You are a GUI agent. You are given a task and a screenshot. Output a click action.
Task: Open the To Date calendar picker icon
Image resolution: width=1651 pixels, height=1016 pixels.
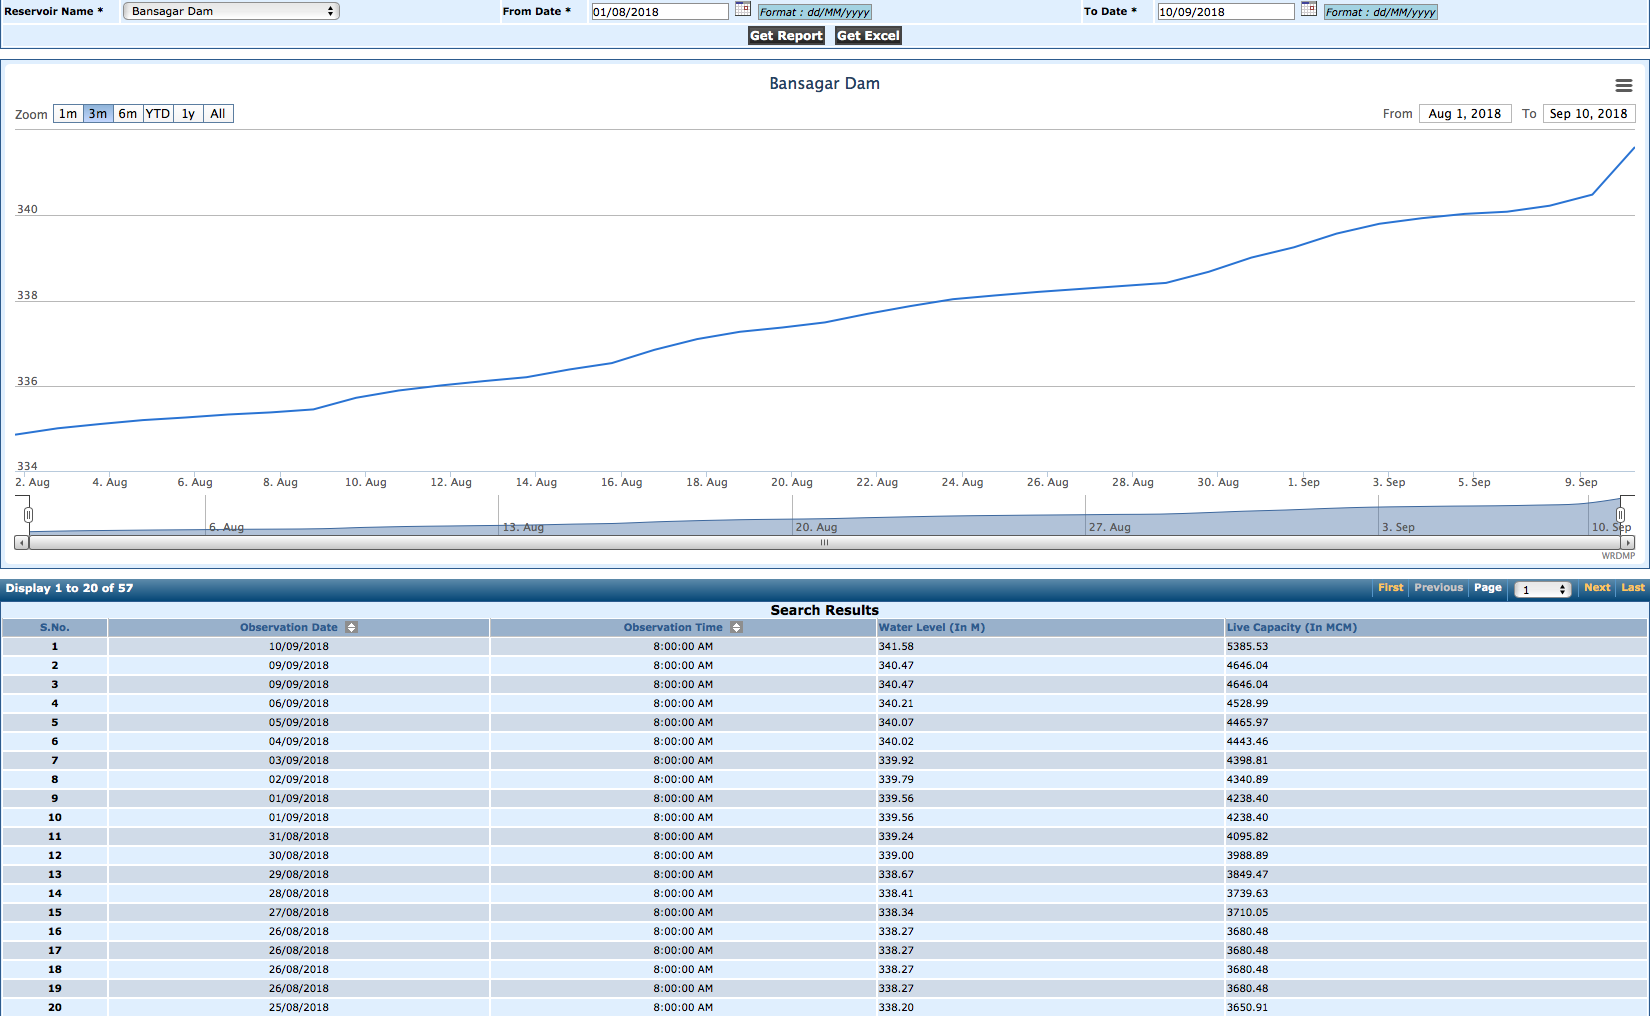tap(1308, 9)
